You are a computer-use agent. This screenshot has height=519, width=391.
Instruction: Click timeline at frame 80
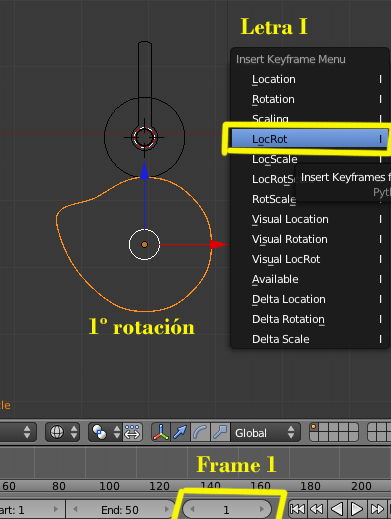(59, 486)
